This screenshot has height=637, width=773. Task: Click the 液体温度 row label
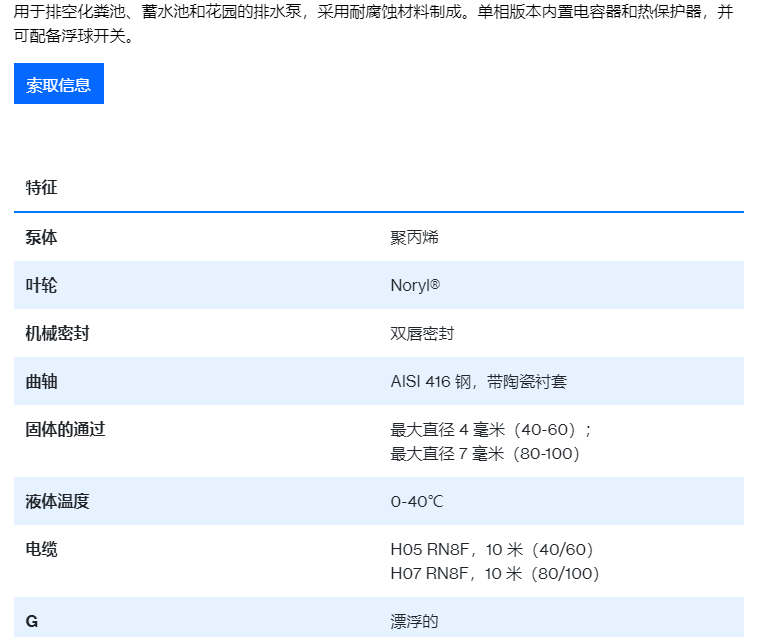(x=57, y=501)
